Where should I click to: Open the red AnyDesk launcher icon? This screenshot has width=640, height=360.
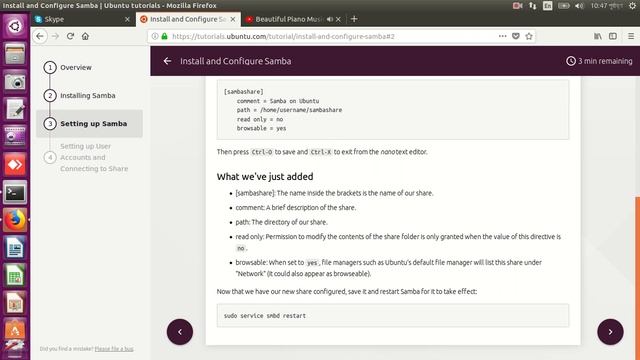pos(15,164)
